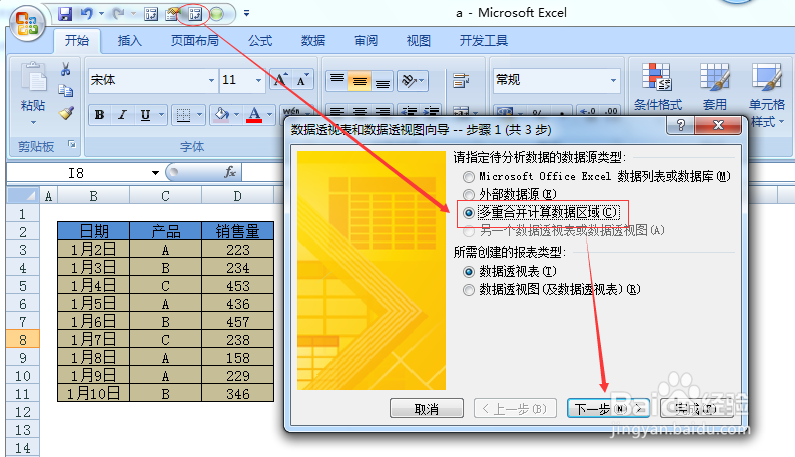795x457 pixels.
Task: Toggle italic formatting
Action: pyautogui.click(x=122, y=115)
